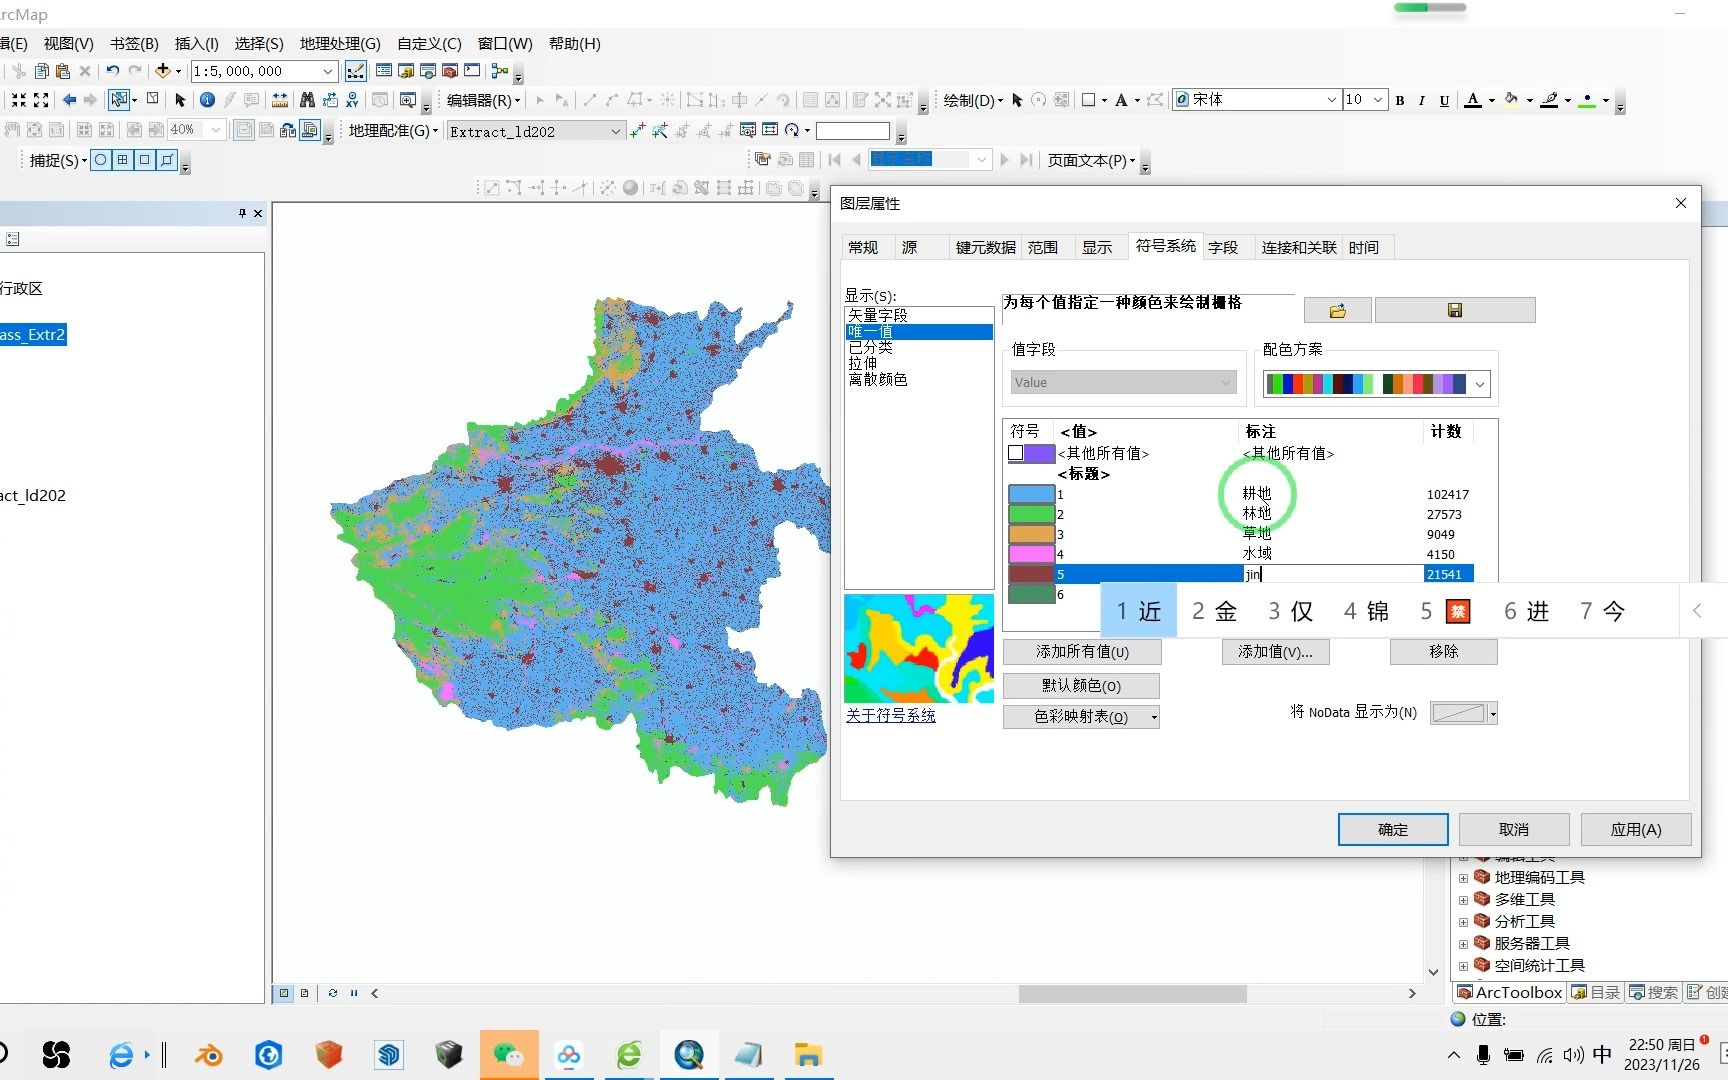Click the 确定 button

pyautogui.click(x=1392, y=829)
